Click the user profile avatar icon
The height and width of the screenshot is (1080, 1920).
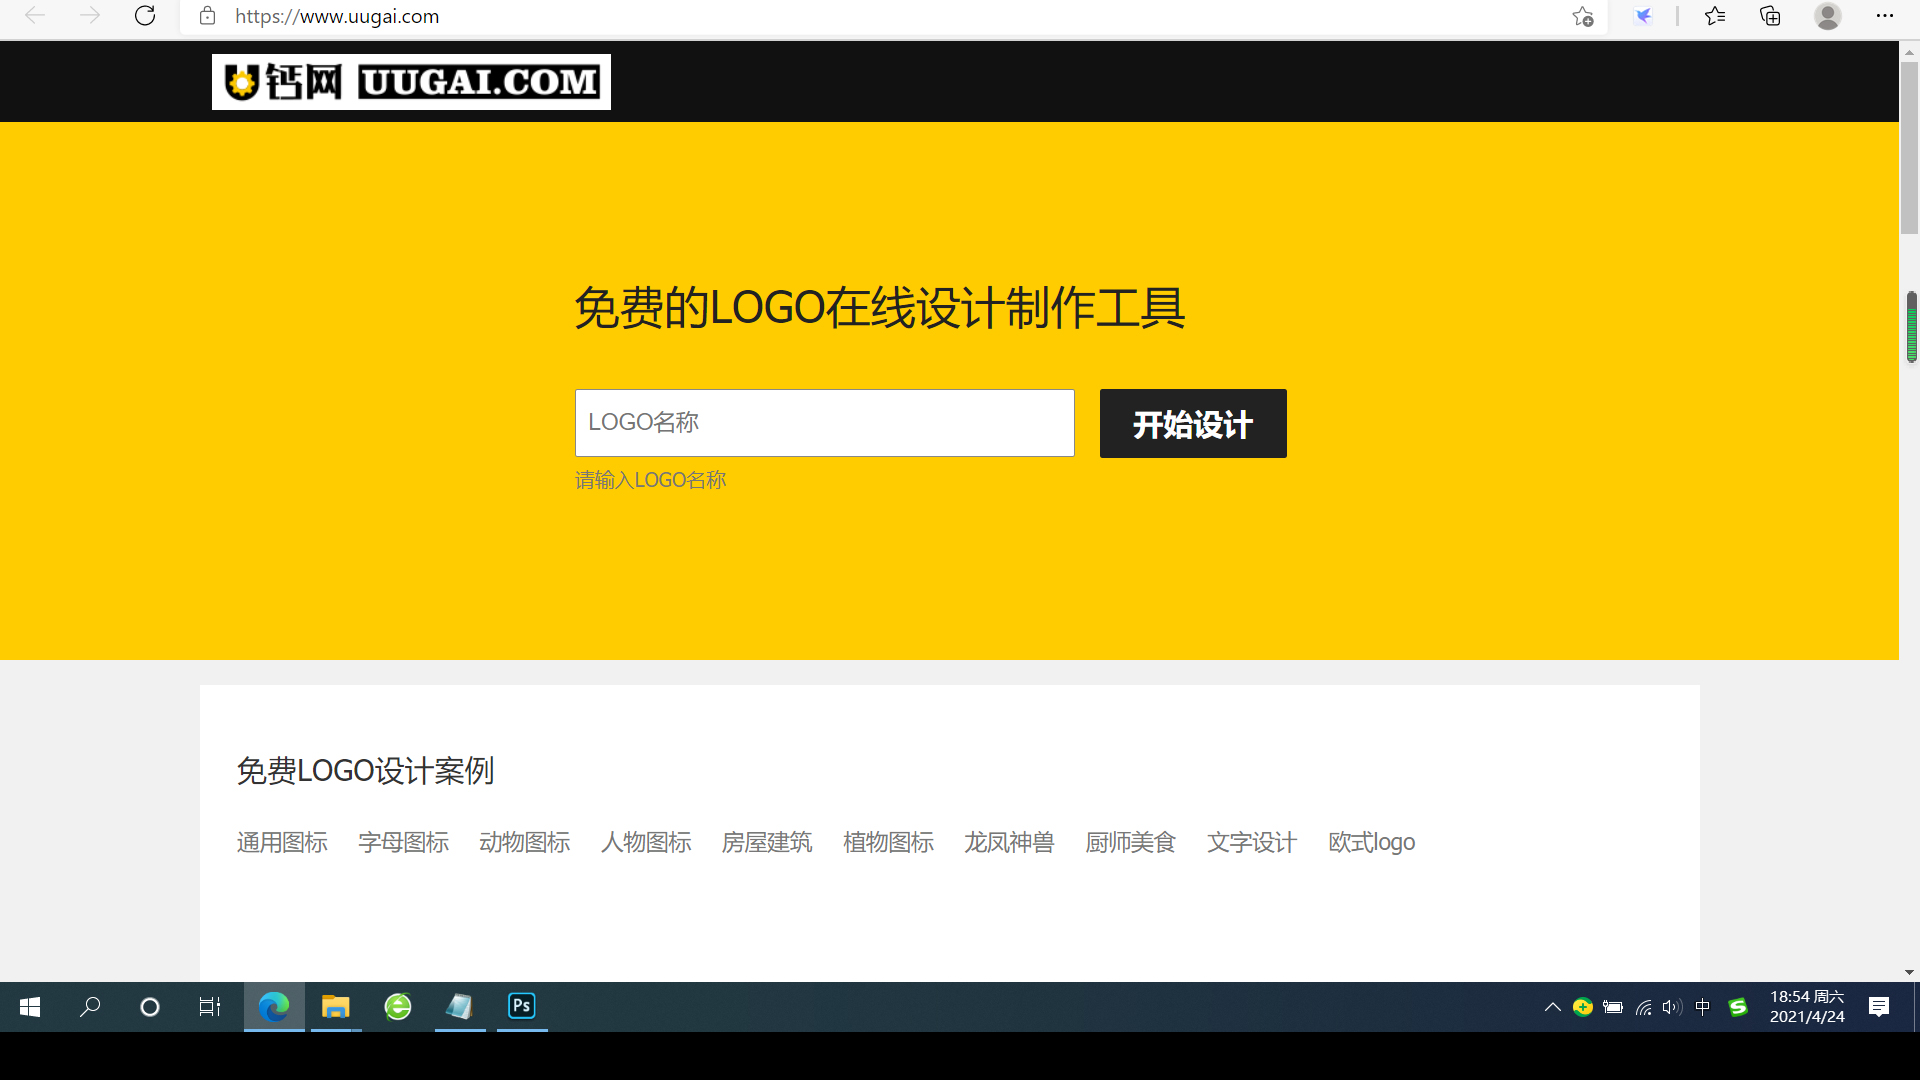pyautogui.click(x=1827, y=16)
